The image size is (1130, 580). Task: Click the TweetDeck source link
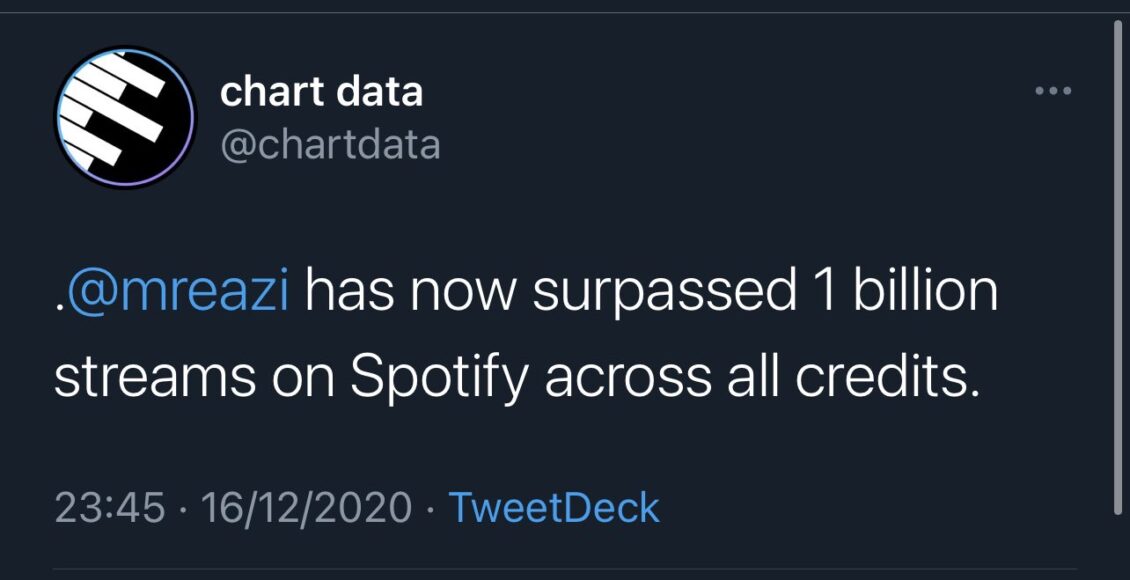[x=553, y=507]
